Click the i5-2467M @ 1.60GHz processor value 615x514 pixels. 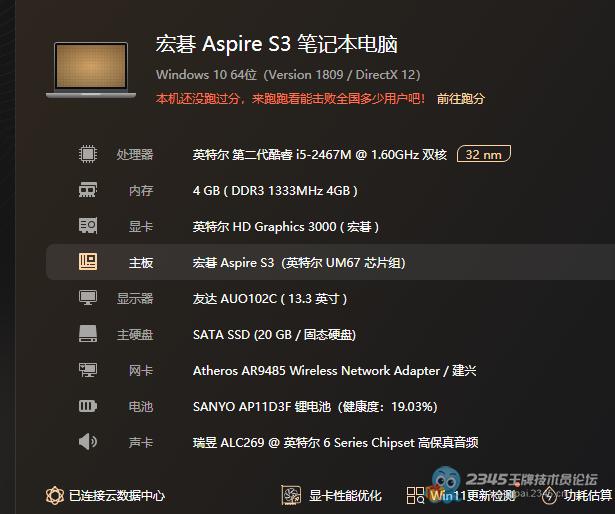coord(320,155)
